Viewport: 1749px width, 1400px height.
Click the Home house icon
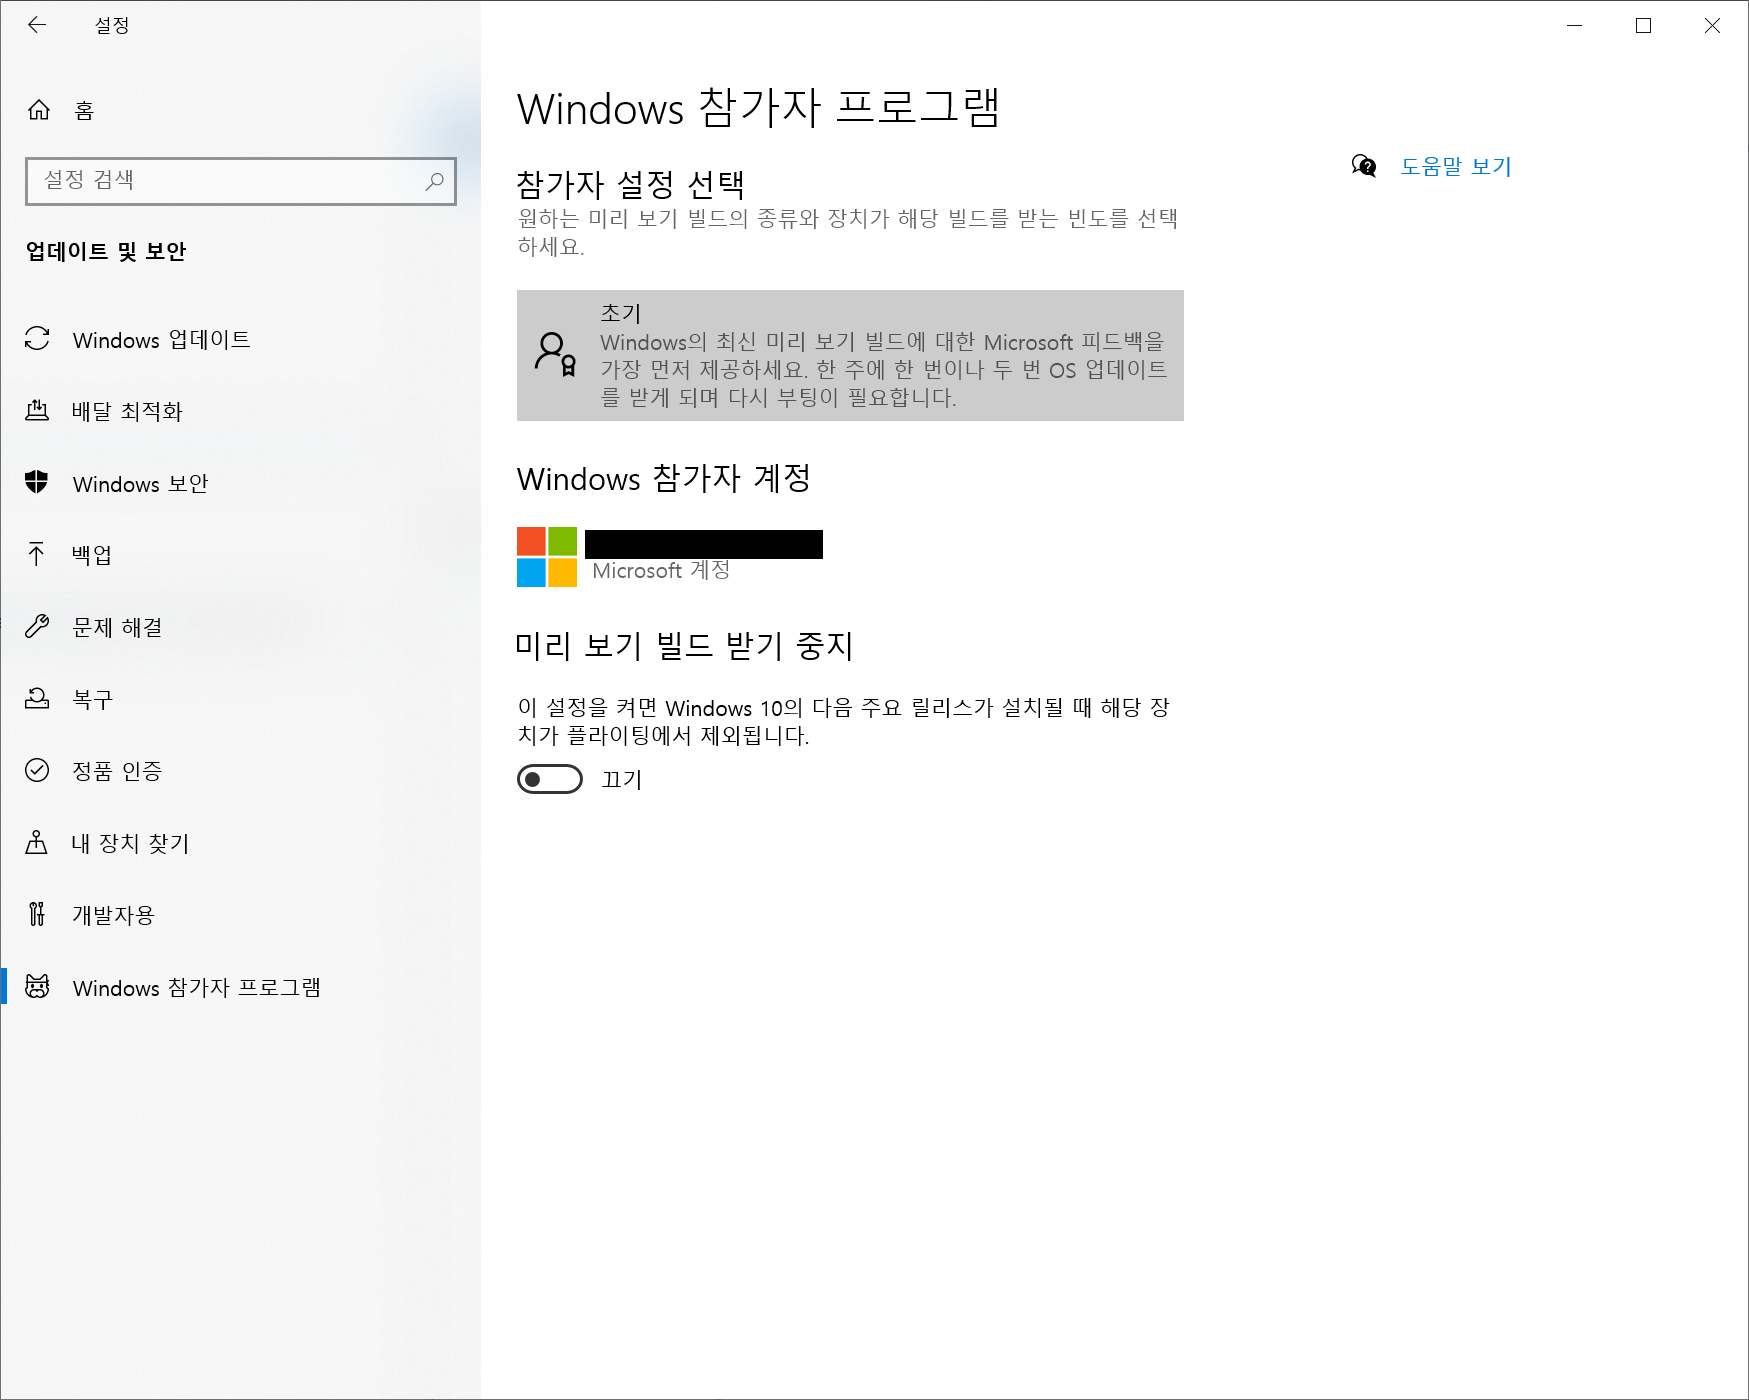(x=39, y=110)
